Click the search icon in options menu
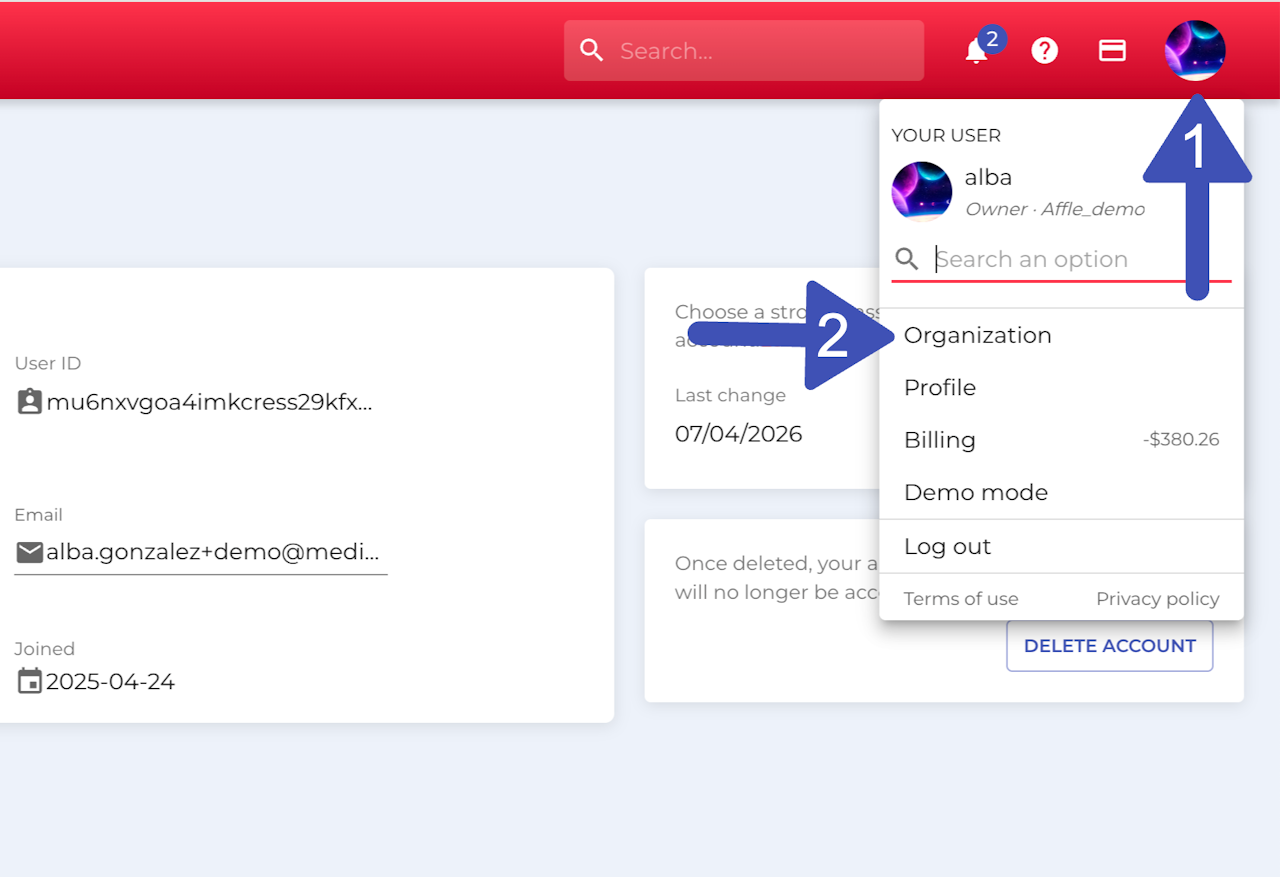The image size is (1280, 877). 907,260
